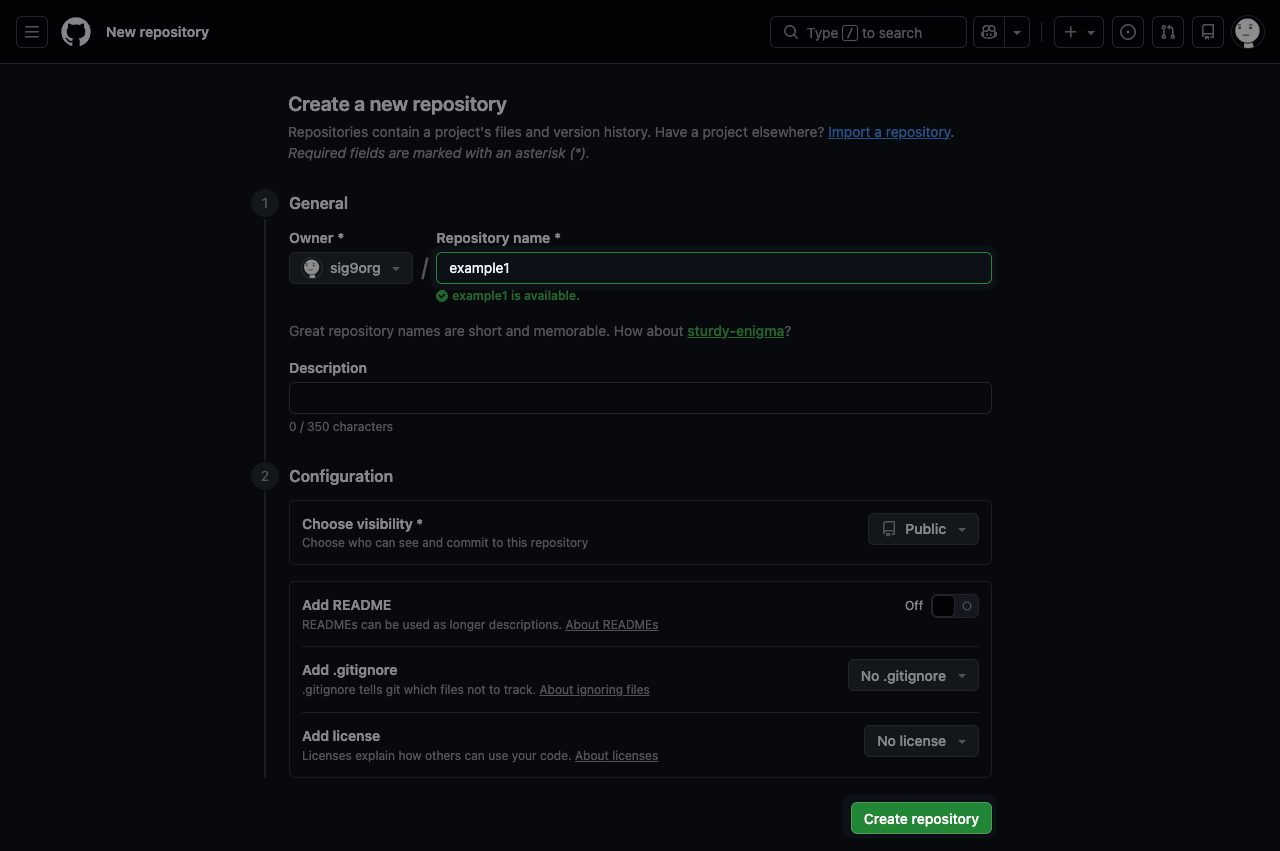Open the Issues icon in header
Screen dimensions: 1280x851
point(1128,32)
